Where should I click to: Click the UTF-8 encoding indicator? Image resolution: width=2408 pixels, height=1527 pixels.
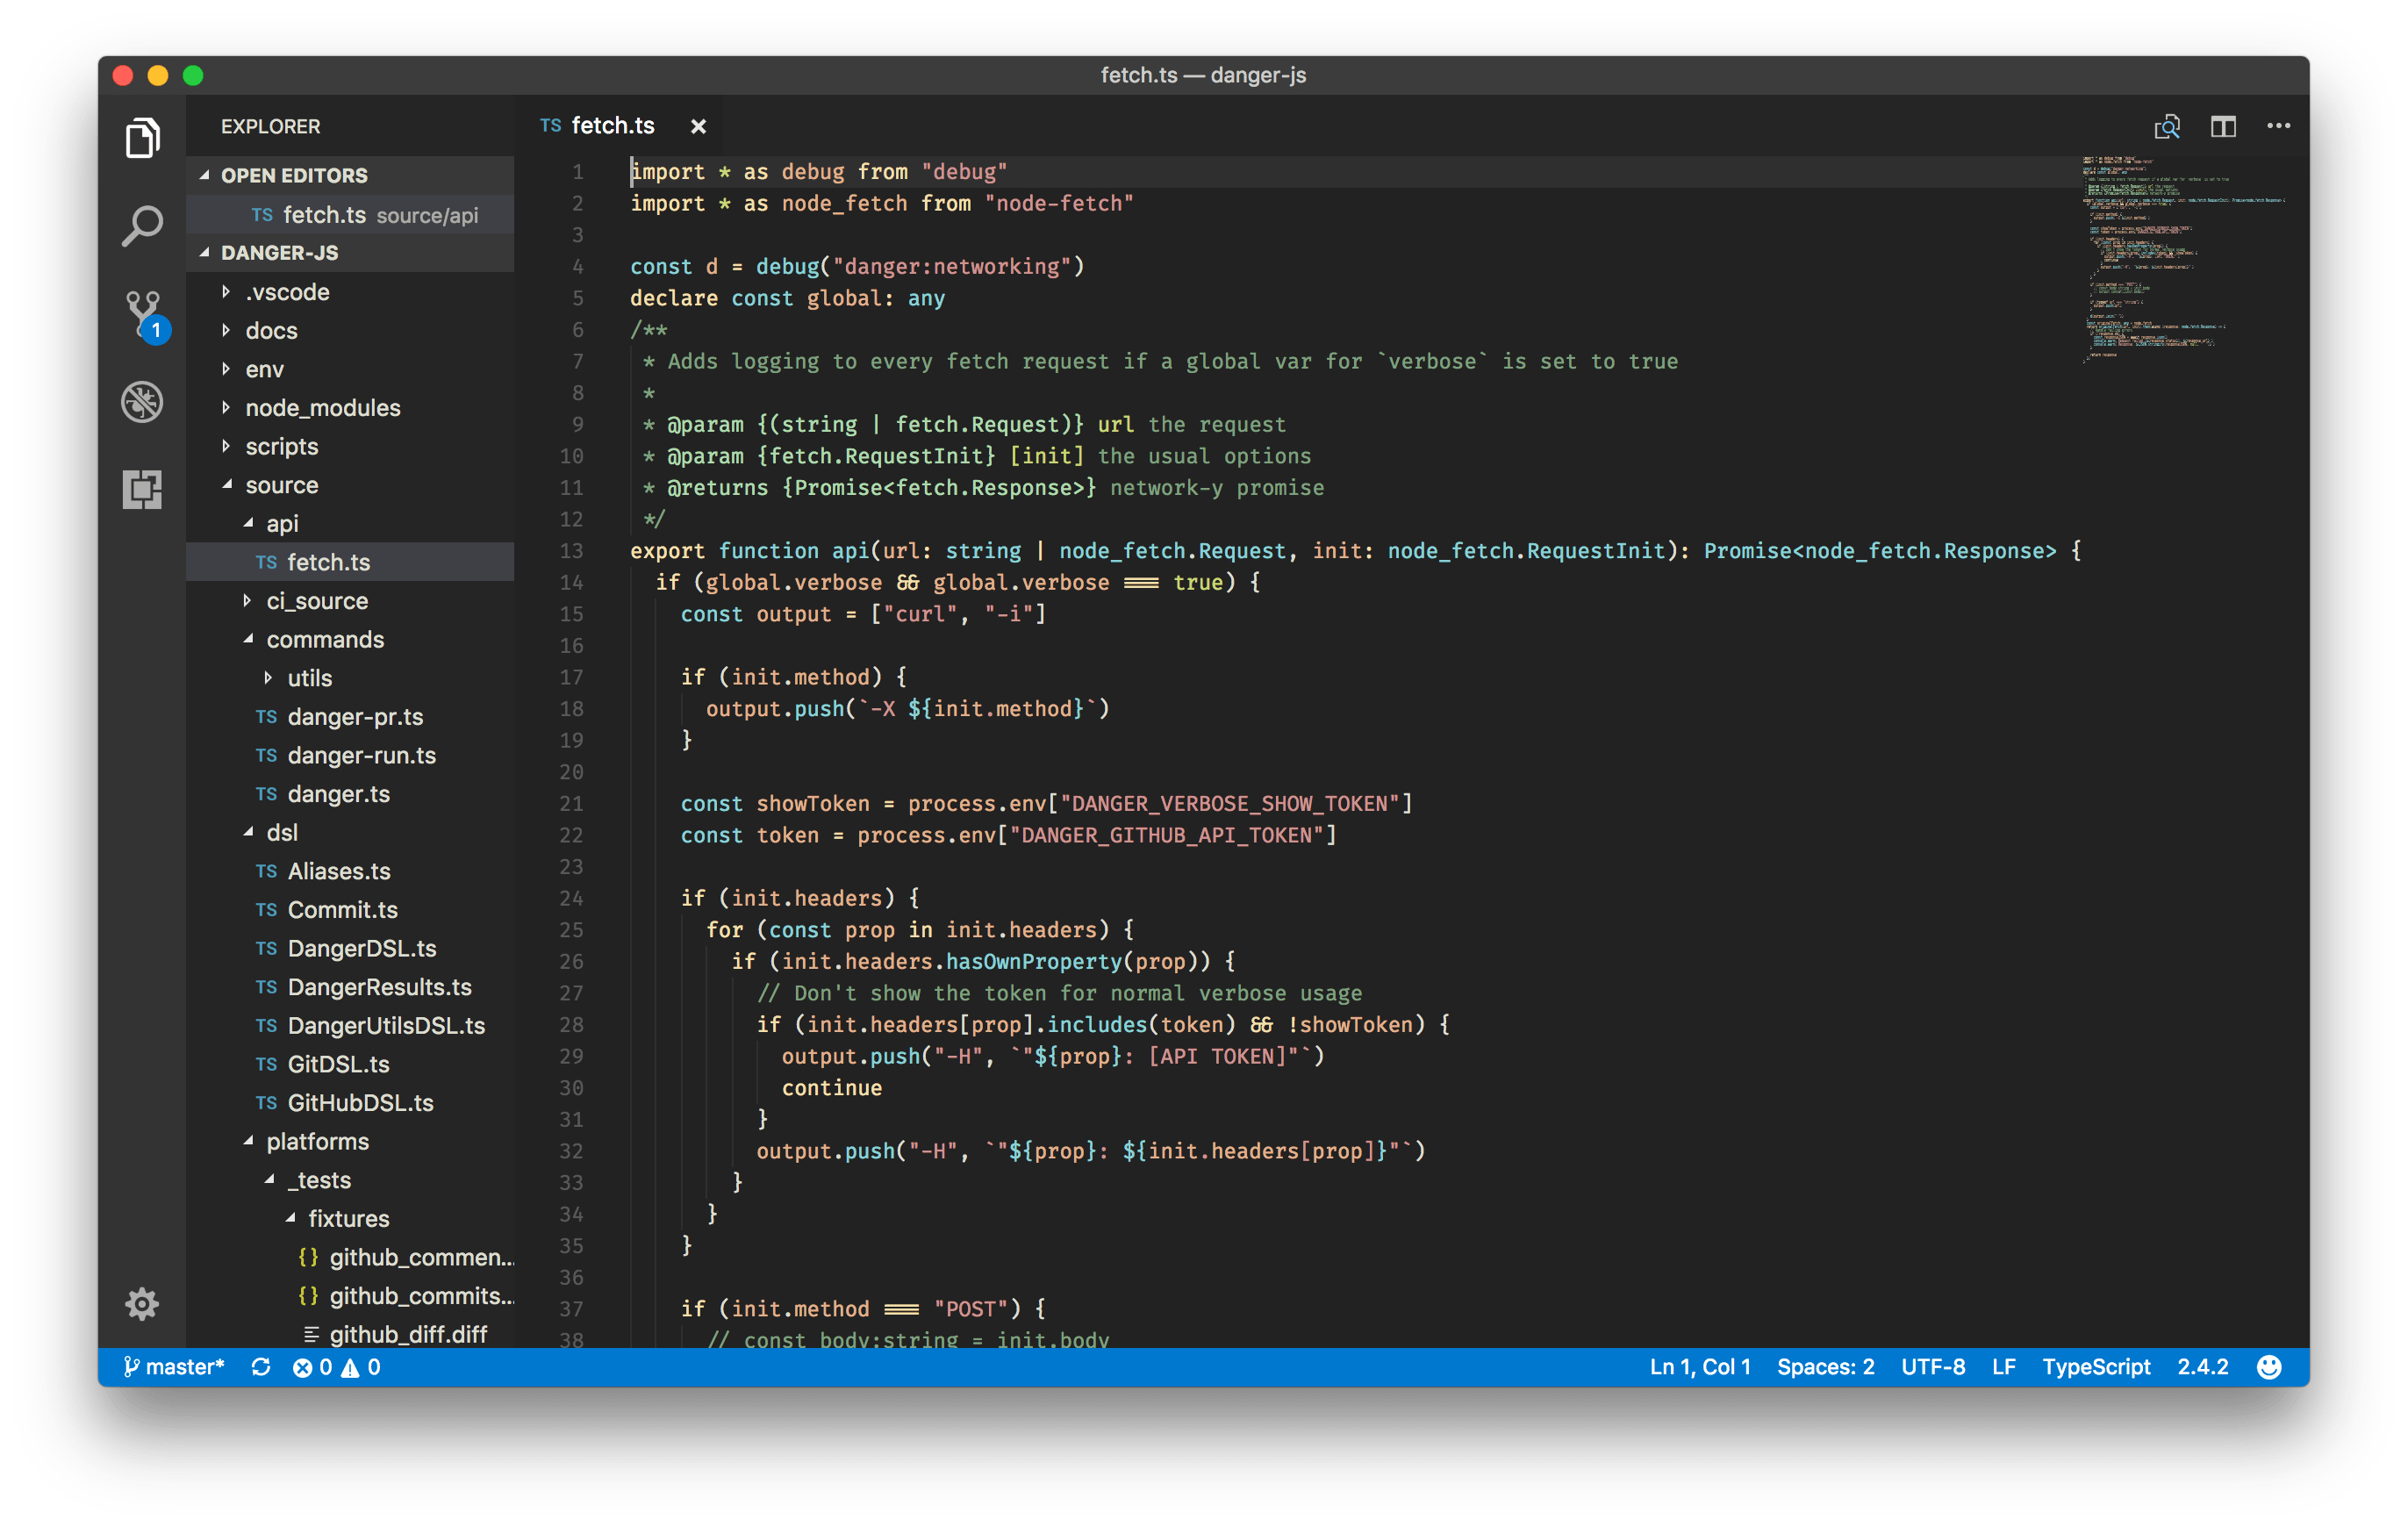pos(1933,1366)
